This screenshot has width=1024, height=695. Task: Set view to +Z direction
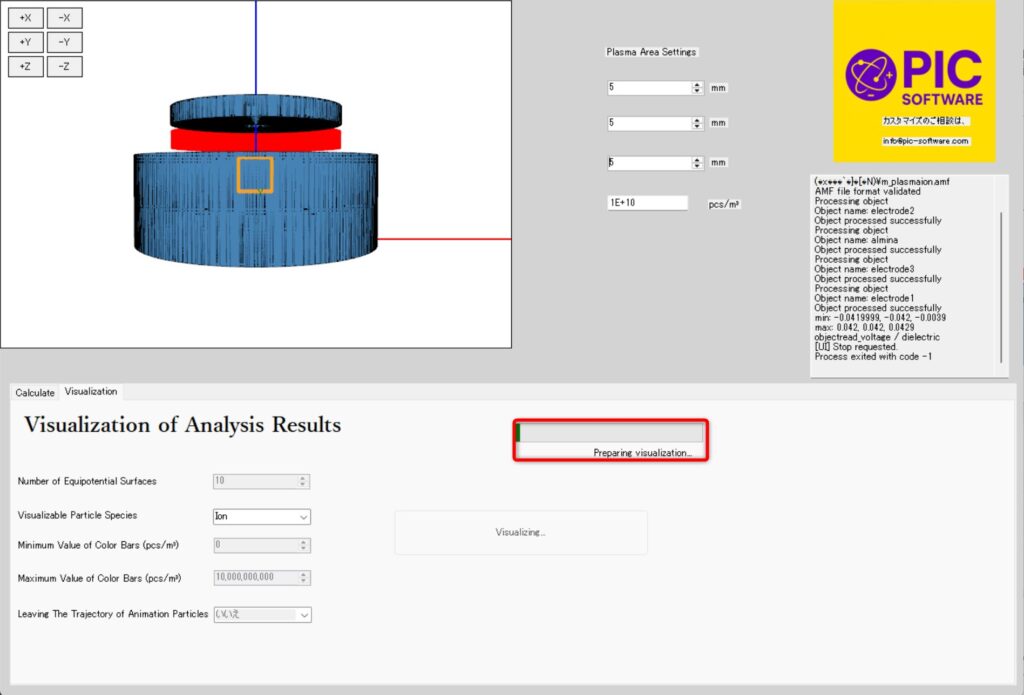coord(26,66)
